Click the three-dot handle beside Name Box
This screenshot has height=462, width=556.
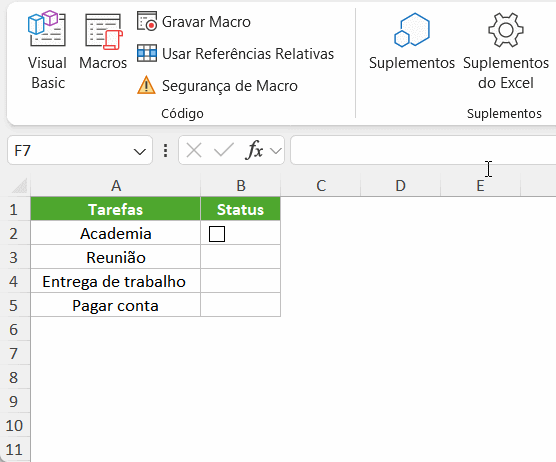click(x=165, y=150)
